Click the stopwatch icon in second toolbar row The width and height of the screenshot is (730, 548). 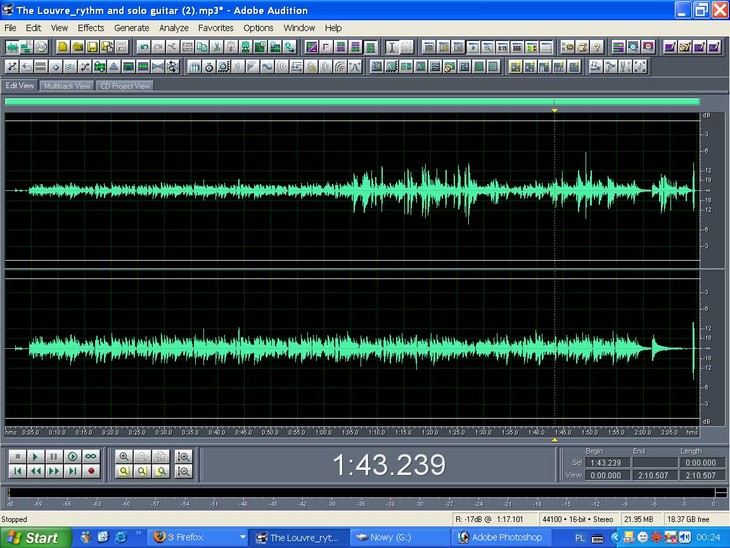[209, 67]
